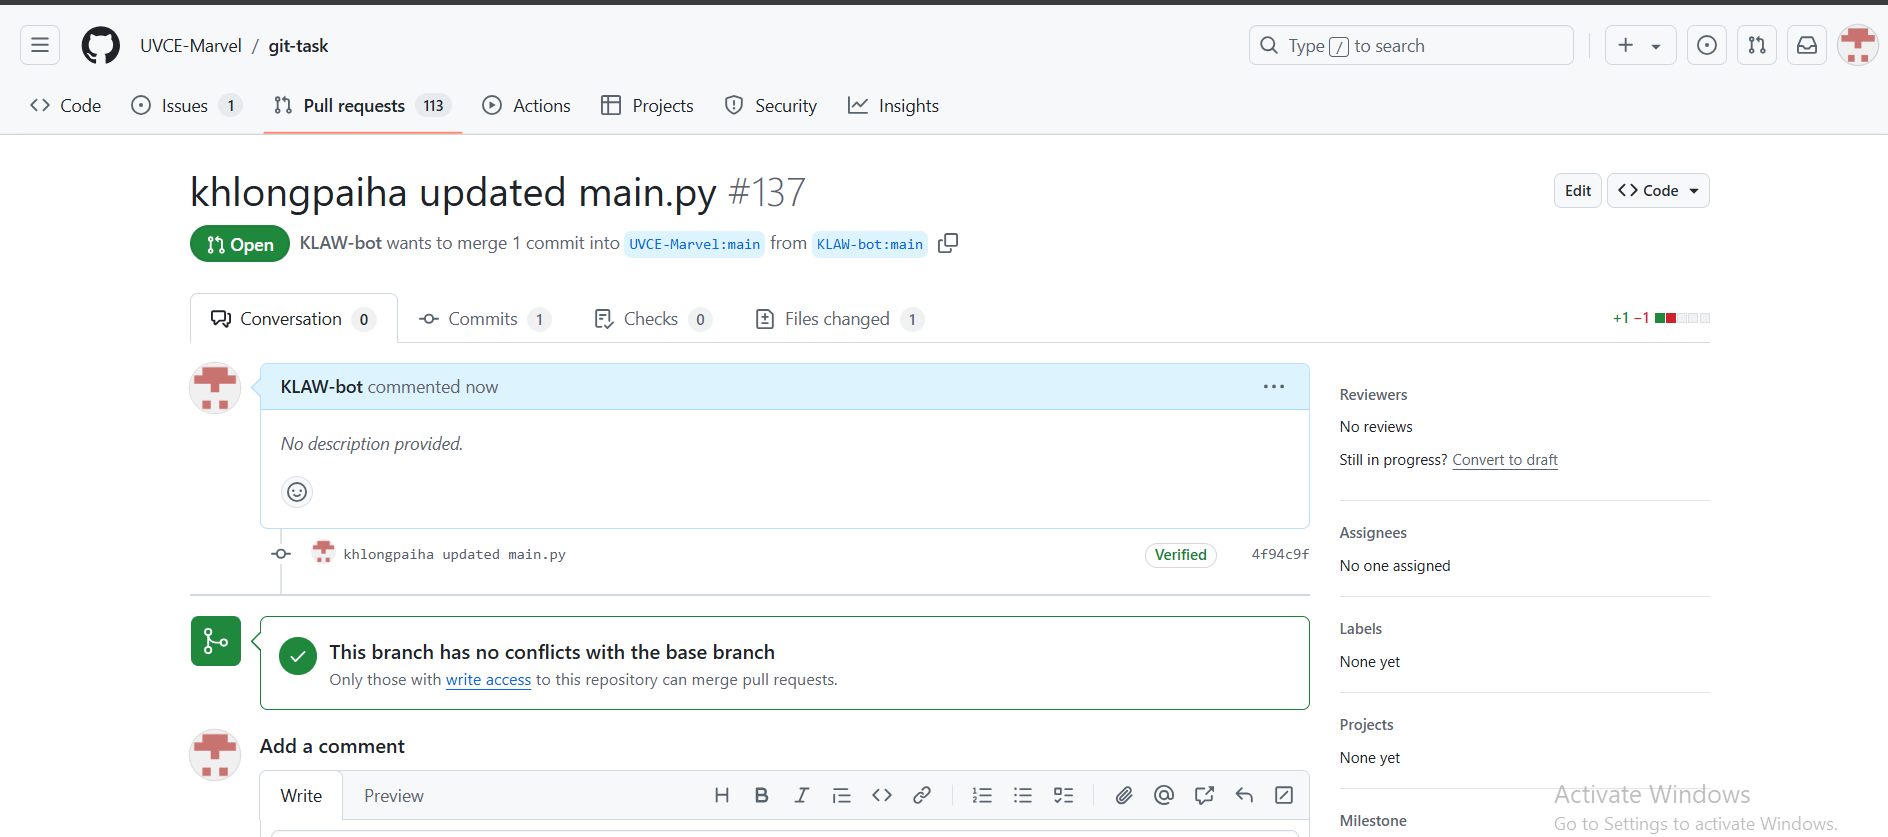Open the issues inbox icon in header

tap(1707, 45)
